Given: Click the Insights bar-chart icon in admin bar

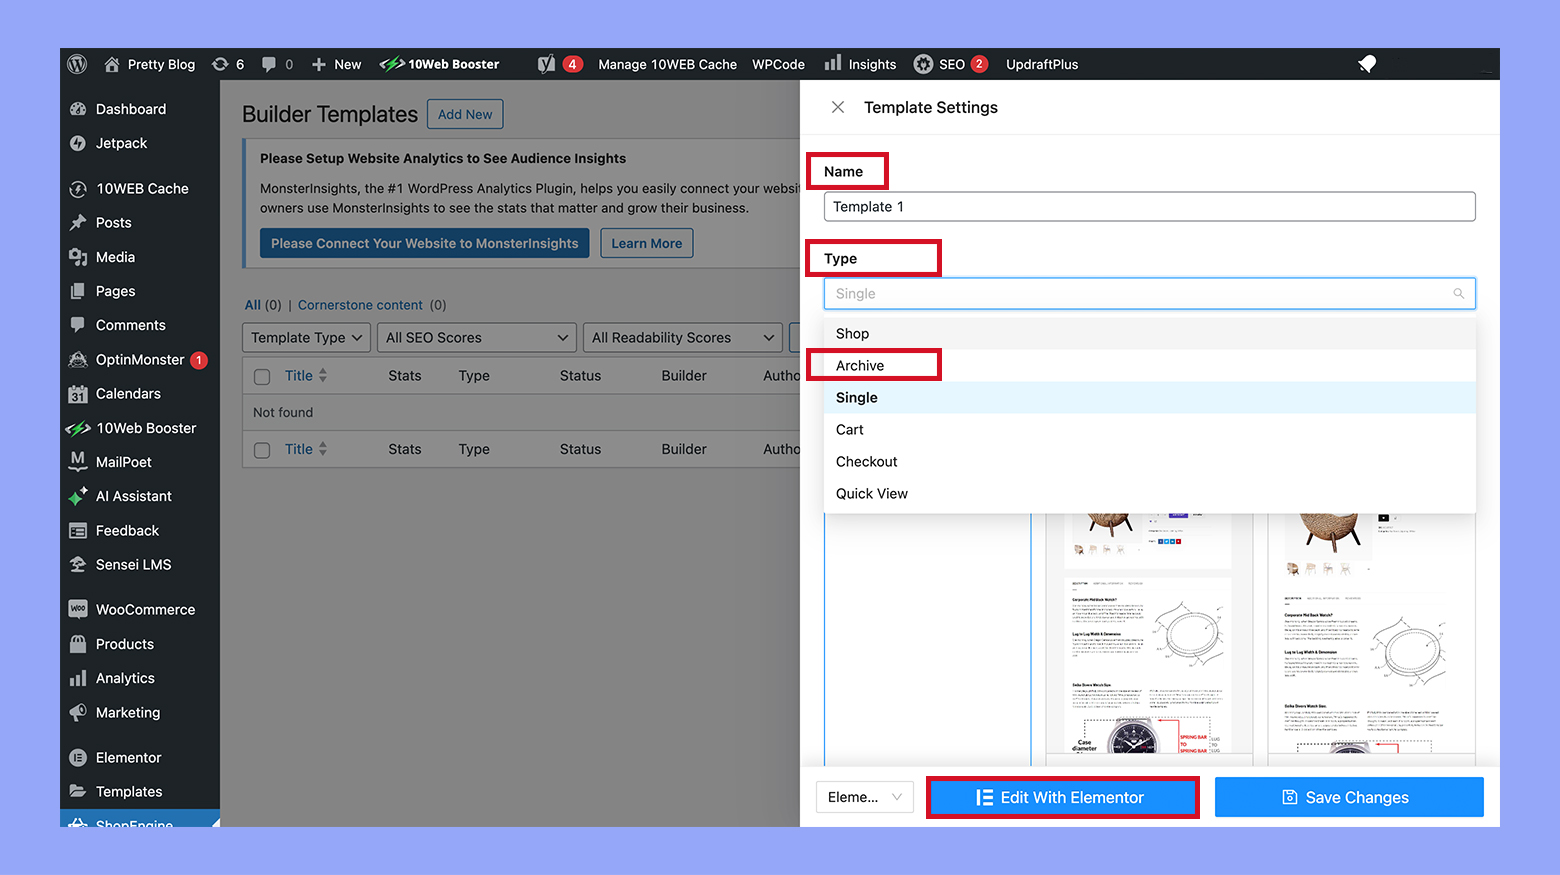Looking at the screenshot, I should click(x=835, y=64).
